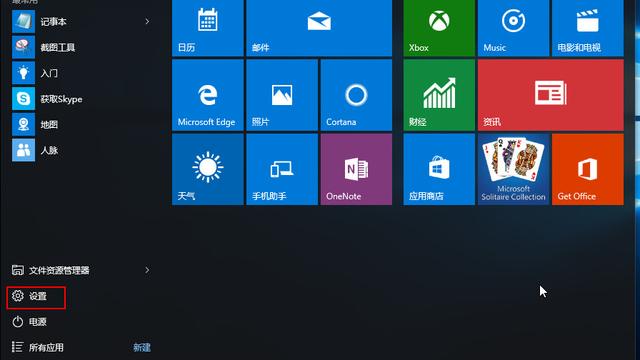The width and height of the screenshot is (640, 360).
Task: Open the 应用商店 store tile
Action: [439, 169]
